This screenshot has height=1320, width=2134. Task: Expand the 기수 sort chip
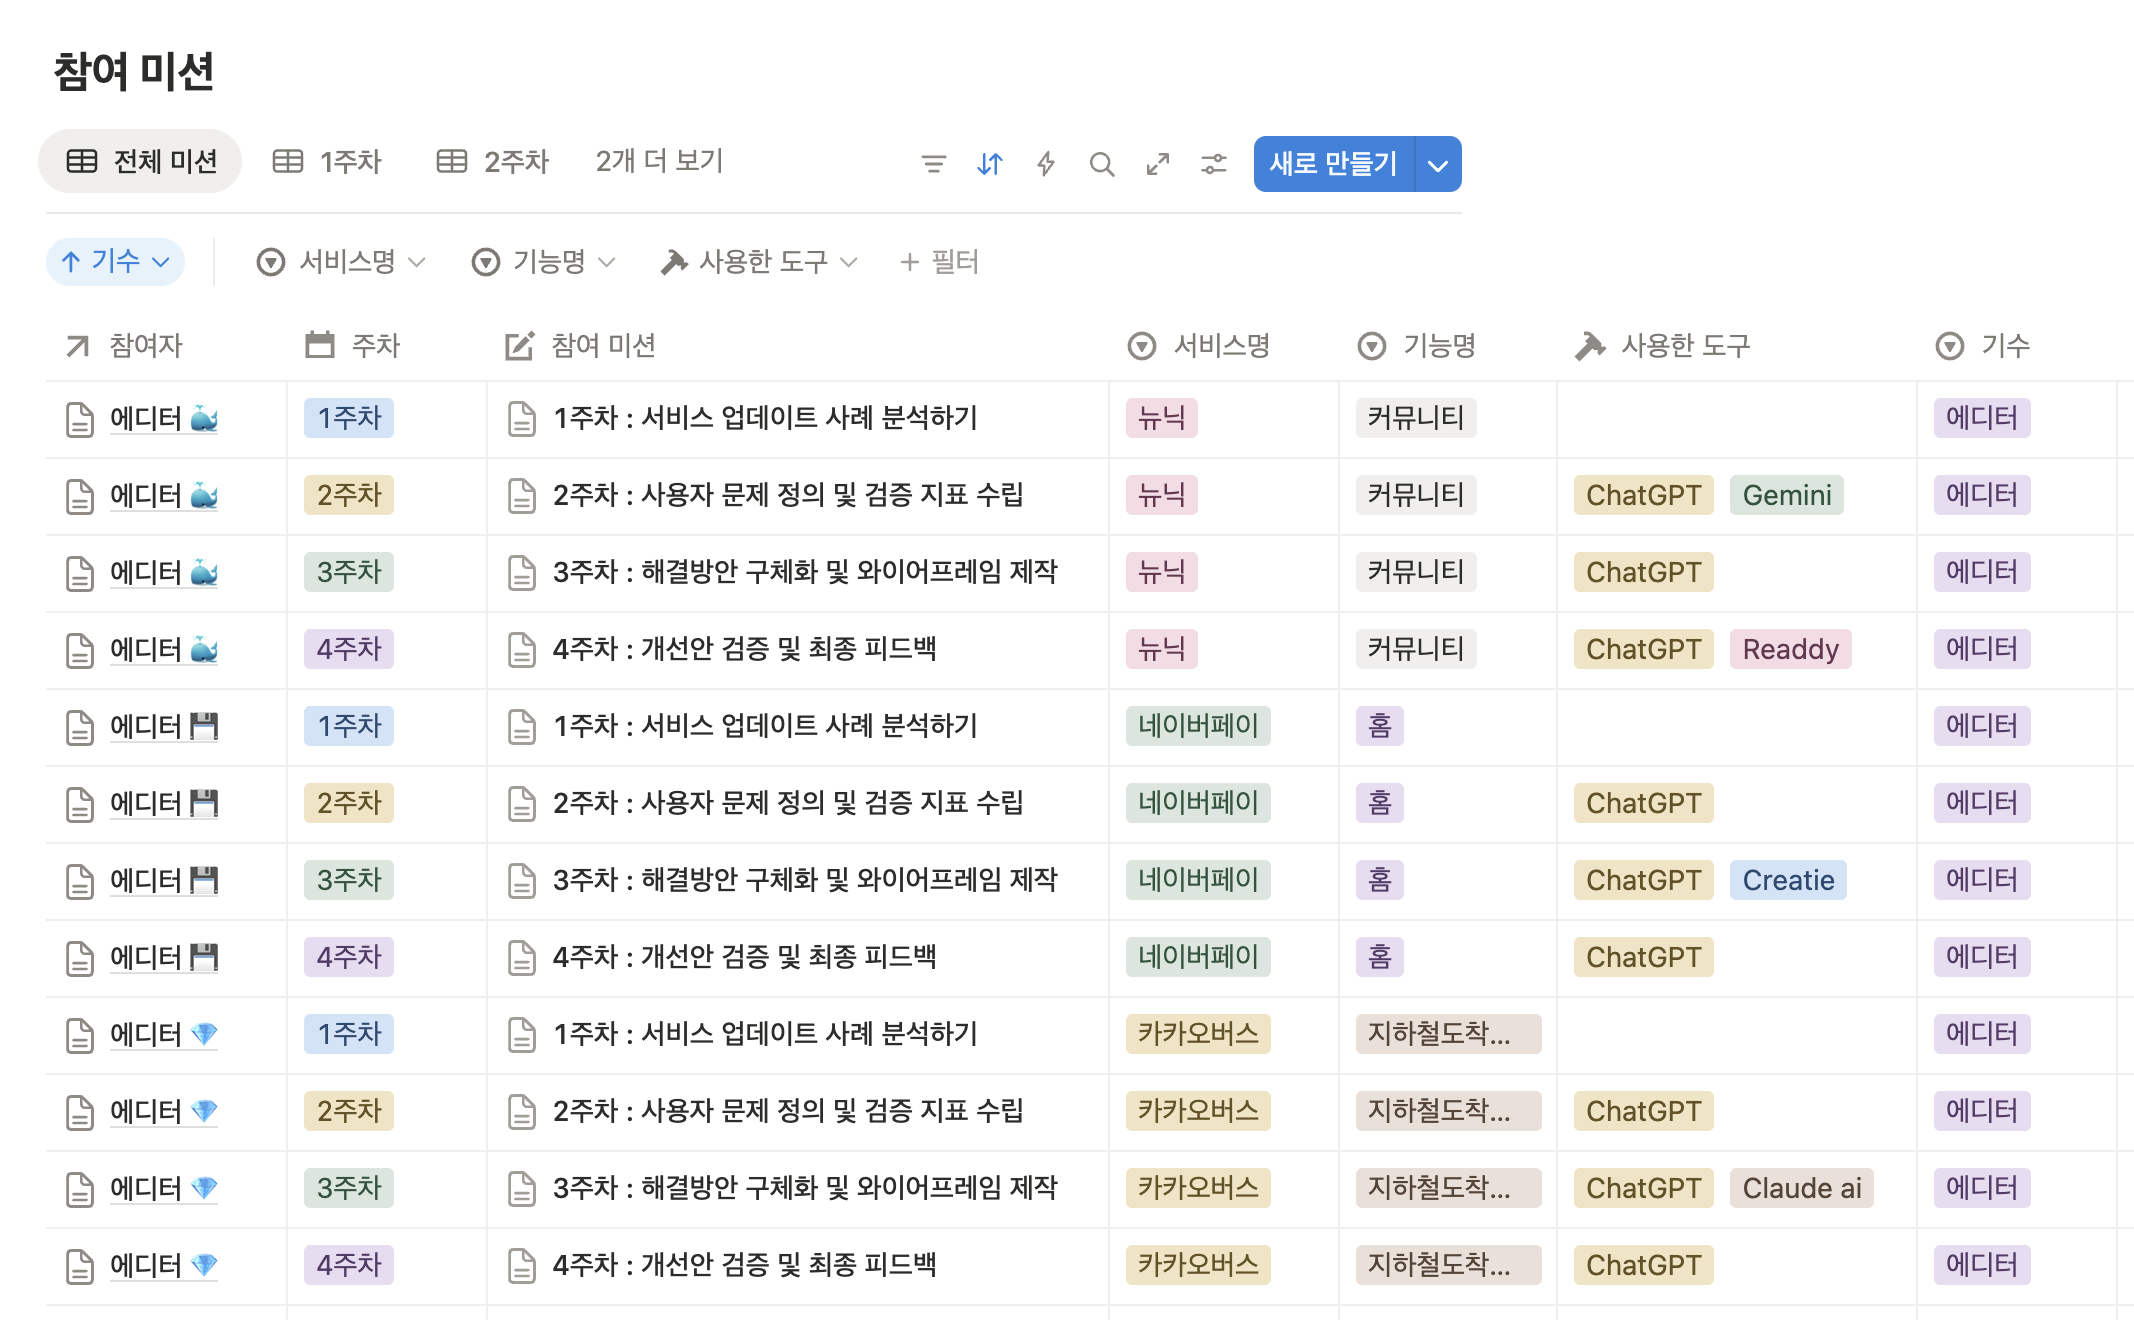click(115, 262)
